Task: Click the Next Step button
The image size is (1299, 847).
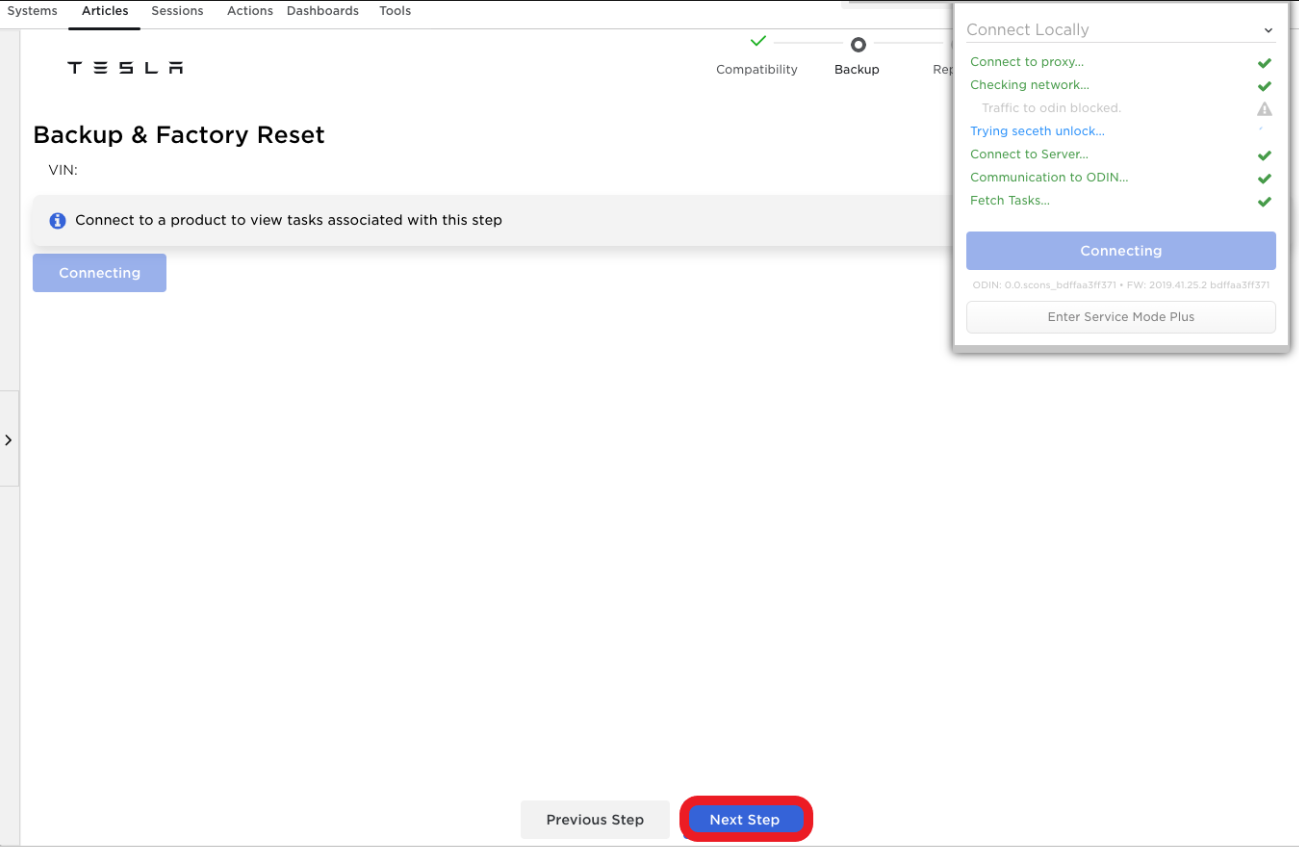Action: coord(745,820)
